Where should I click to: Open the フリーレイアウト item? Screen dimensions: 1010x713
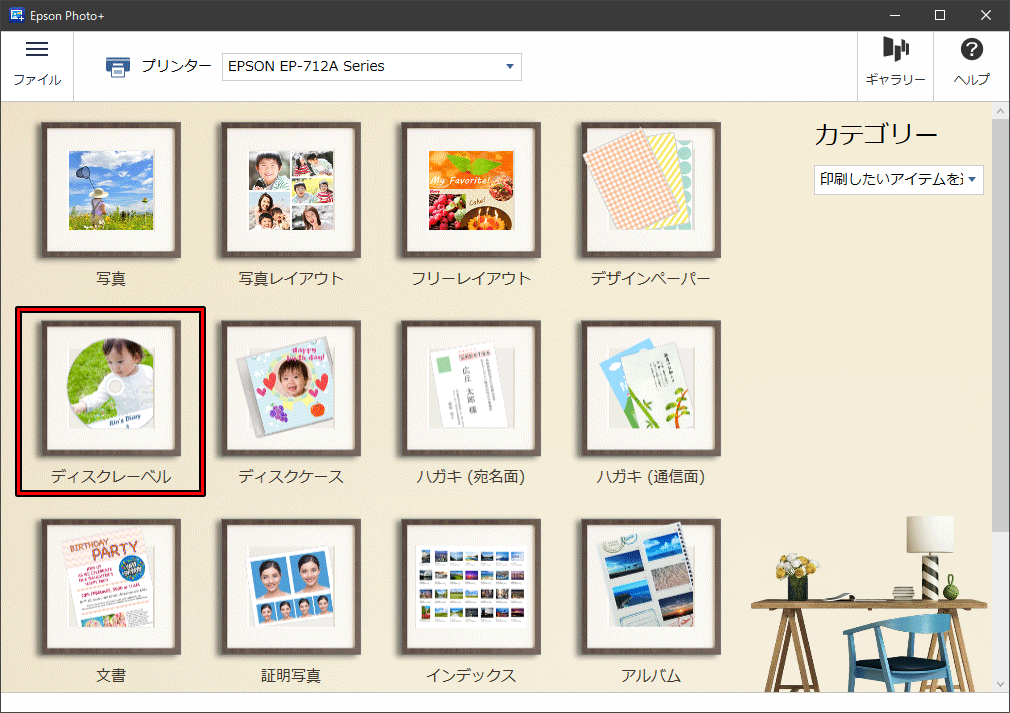coord(471,205)
